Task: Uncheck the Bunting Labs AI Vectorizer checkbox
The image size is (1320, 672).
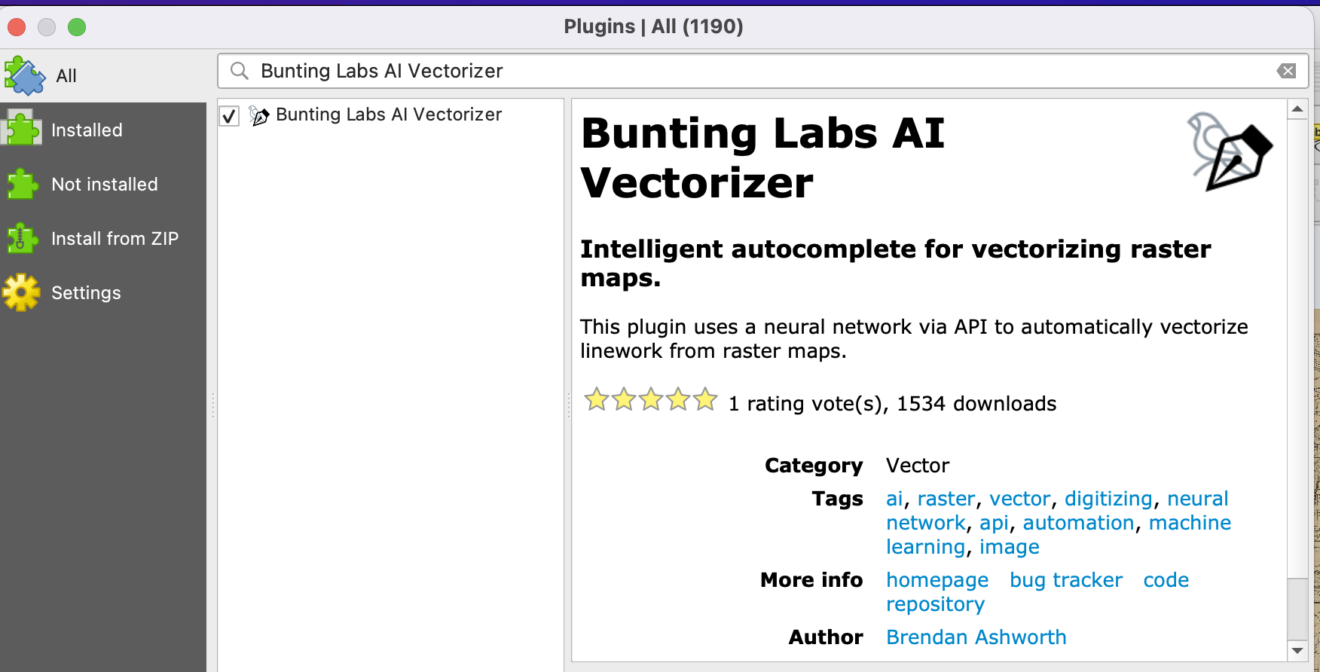Action: pyautogui.click(x=230, y=116)
